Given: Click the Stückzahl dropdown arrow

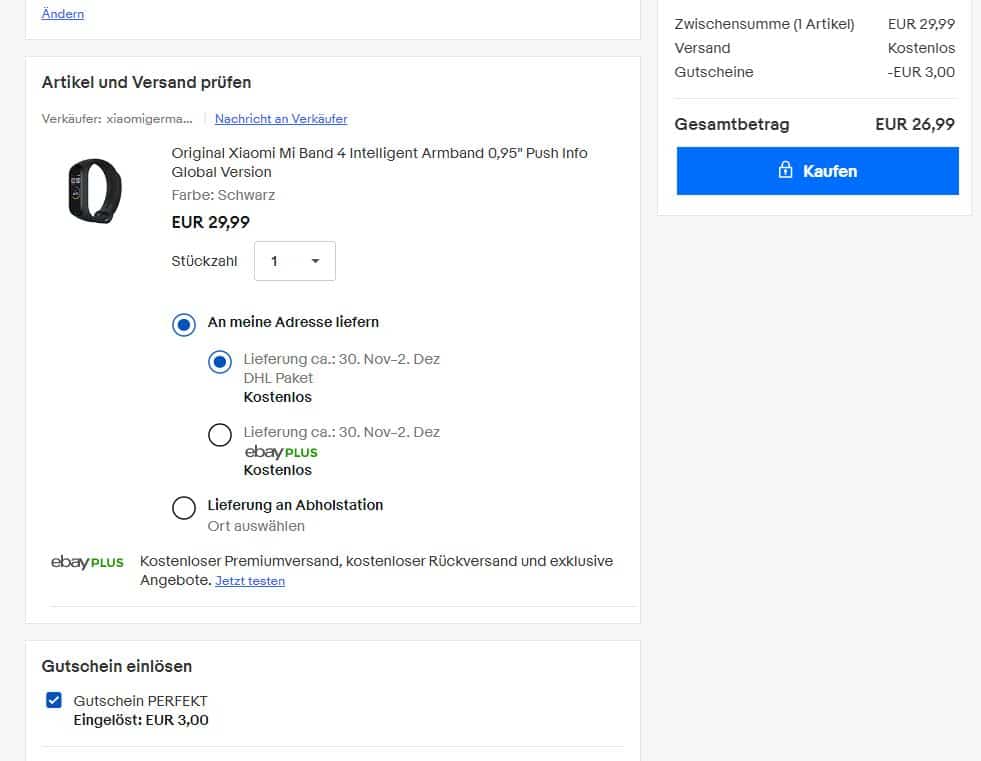Looking at the screenshot, I should tap(315, 261).
